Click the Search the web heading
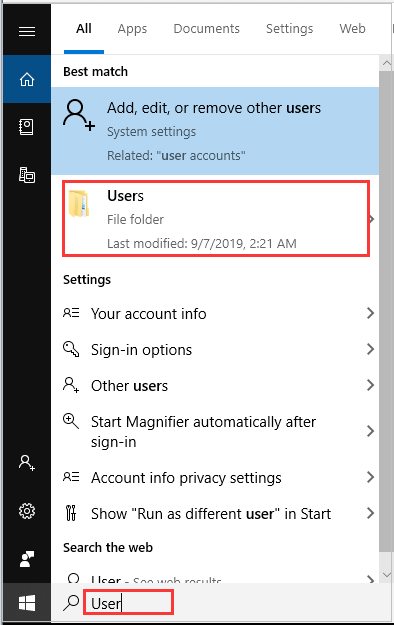Viewport: 394px width, 625px height. [x=108, y=547]
